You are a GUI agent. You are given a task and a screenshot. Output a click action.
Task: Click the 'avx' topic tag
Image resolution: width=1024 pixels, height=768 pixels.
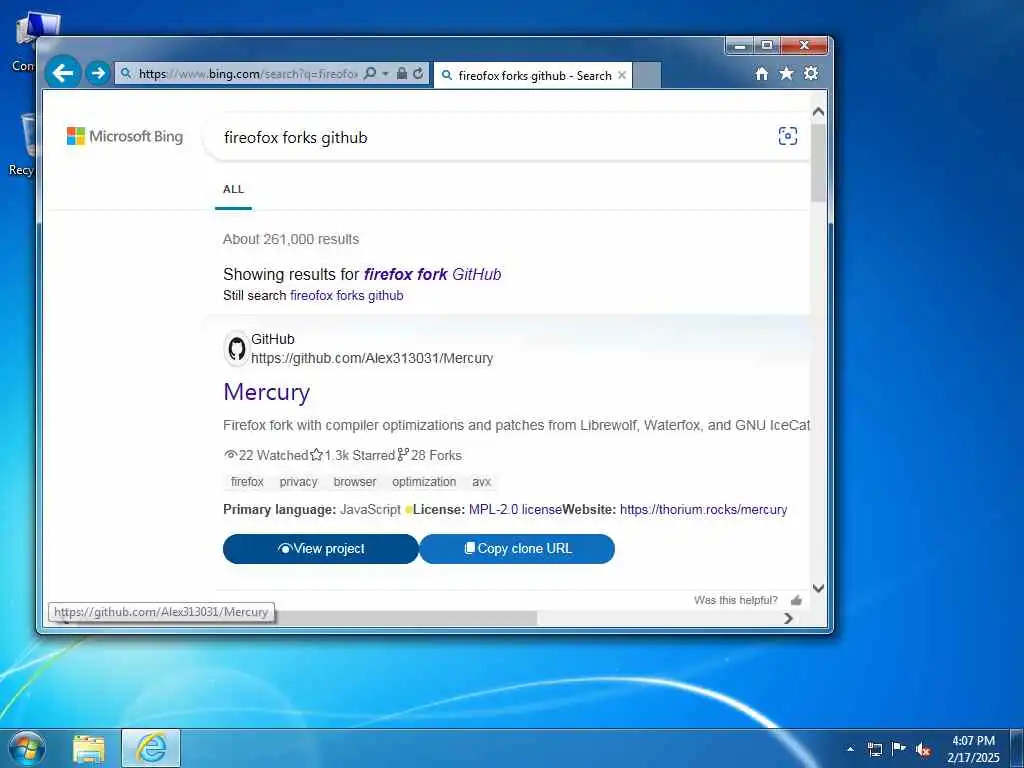pyautogui.click(x=481, y=482)
